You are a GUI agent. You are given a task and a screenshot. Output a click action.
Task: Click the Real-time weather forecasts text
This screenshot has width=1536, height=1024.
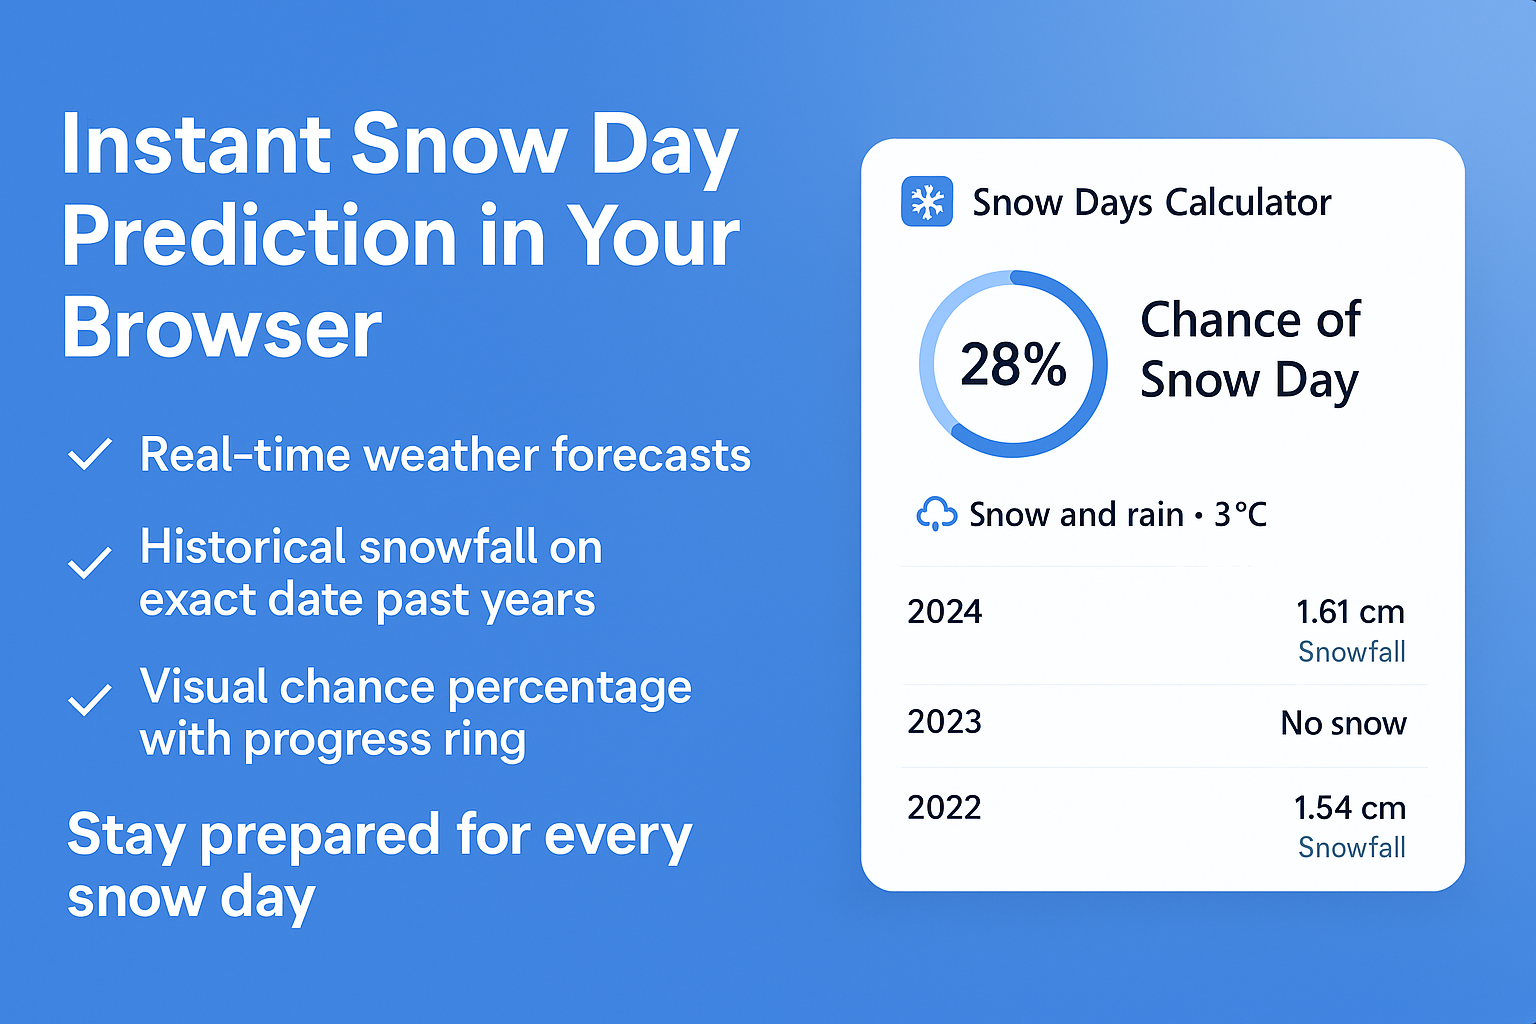445,455
